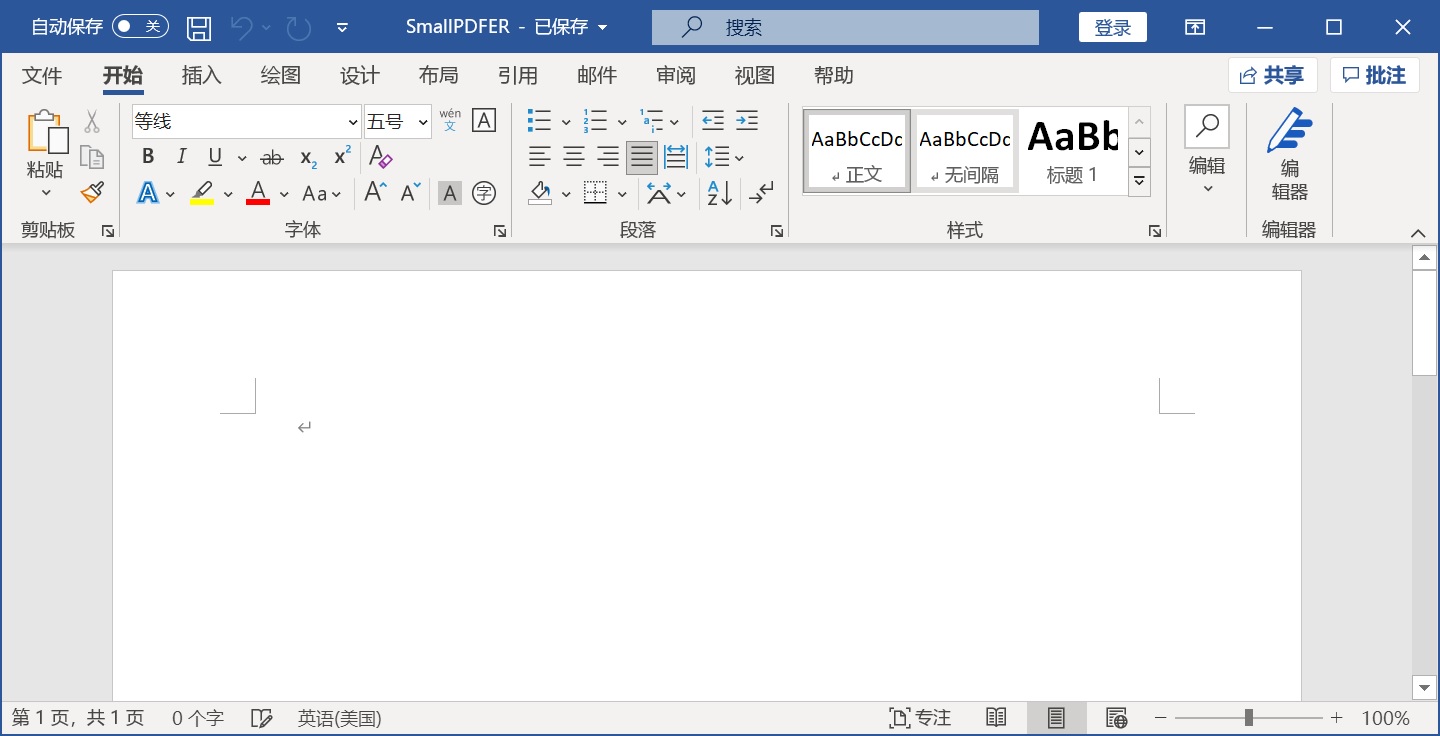Click the zoom slider handle
Viewport: 1440px width, 736px height.
[1249, 718]
